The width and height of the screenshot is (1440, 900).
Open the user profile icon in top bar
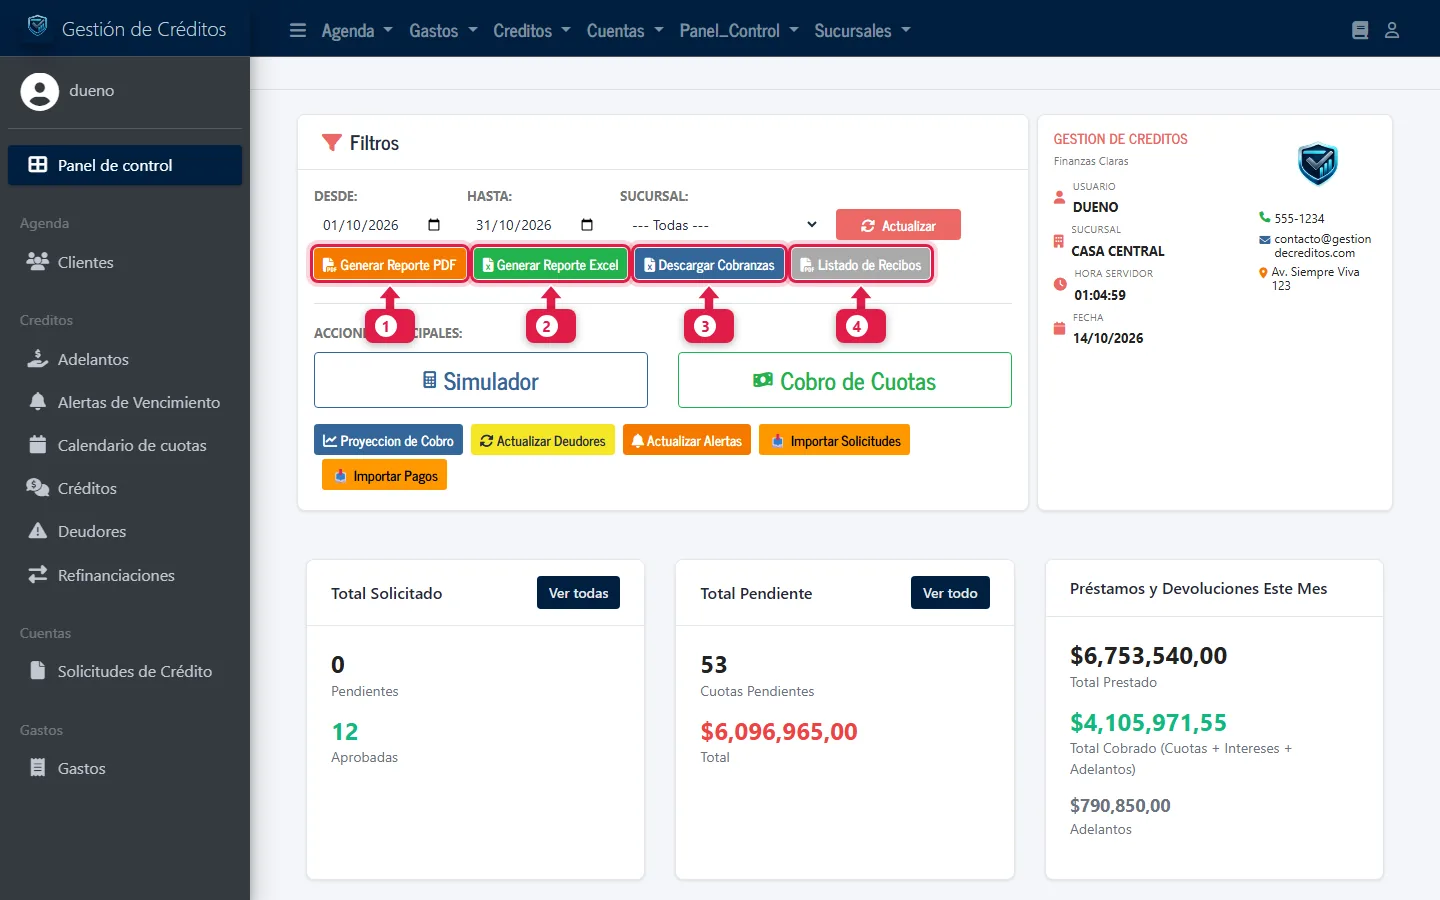click(x=1392, y=30)
